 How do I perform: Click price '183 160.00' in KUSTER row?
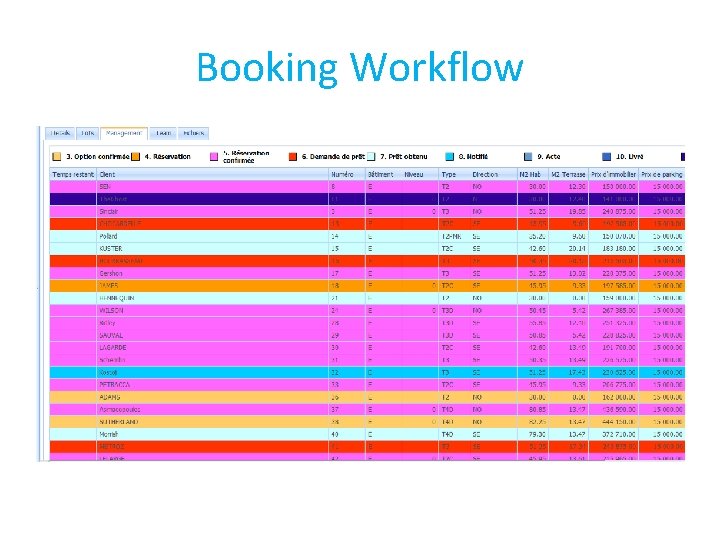click(619, 249)
